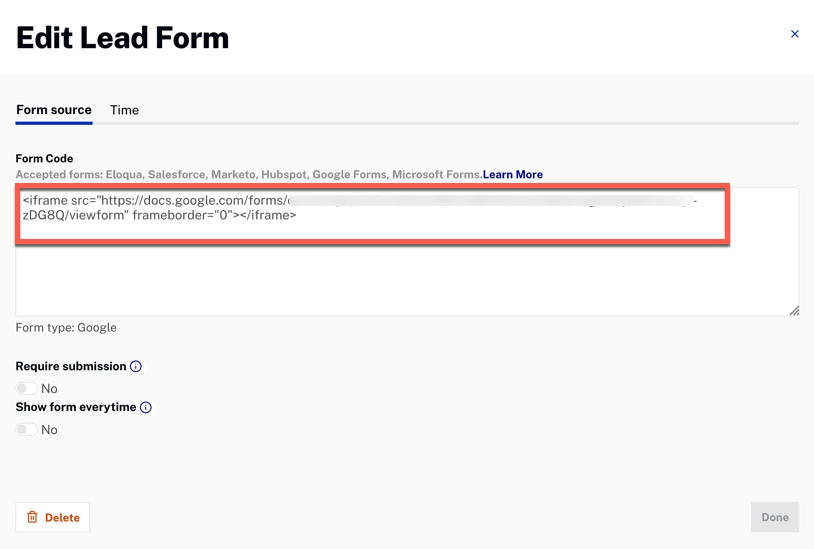Click the info icon beside Require submission
The image size is (814, 549).
coord(136,367)
